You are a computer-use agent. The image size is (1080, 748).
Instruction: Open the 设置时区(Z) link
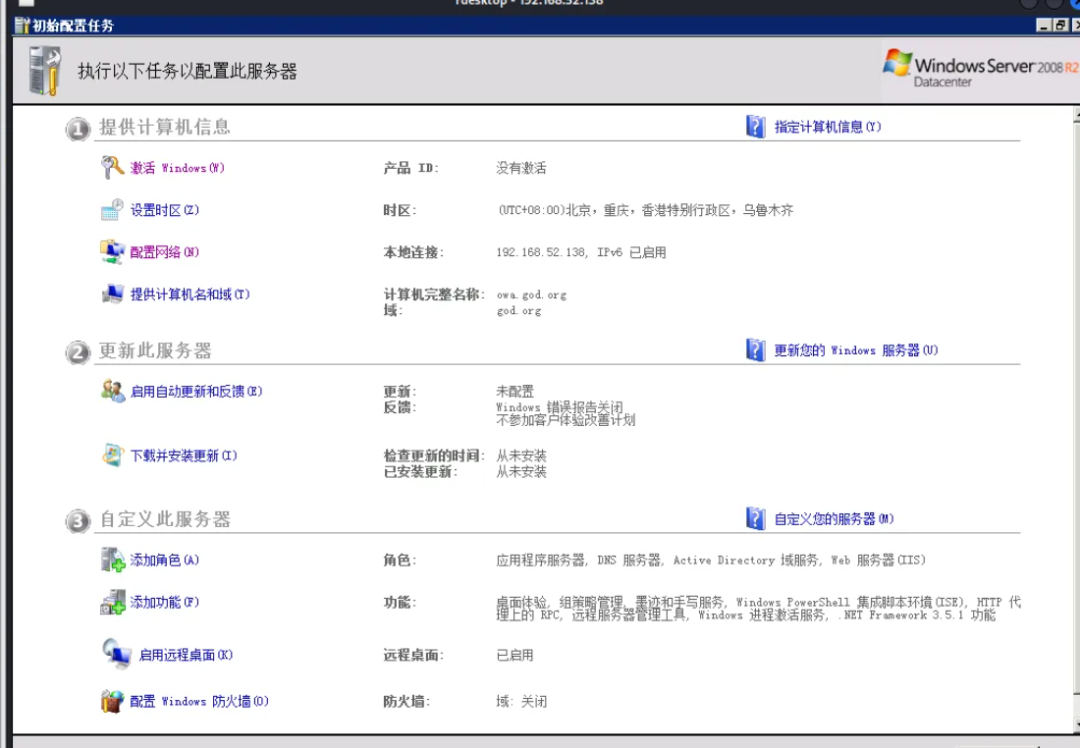[165, 210]
